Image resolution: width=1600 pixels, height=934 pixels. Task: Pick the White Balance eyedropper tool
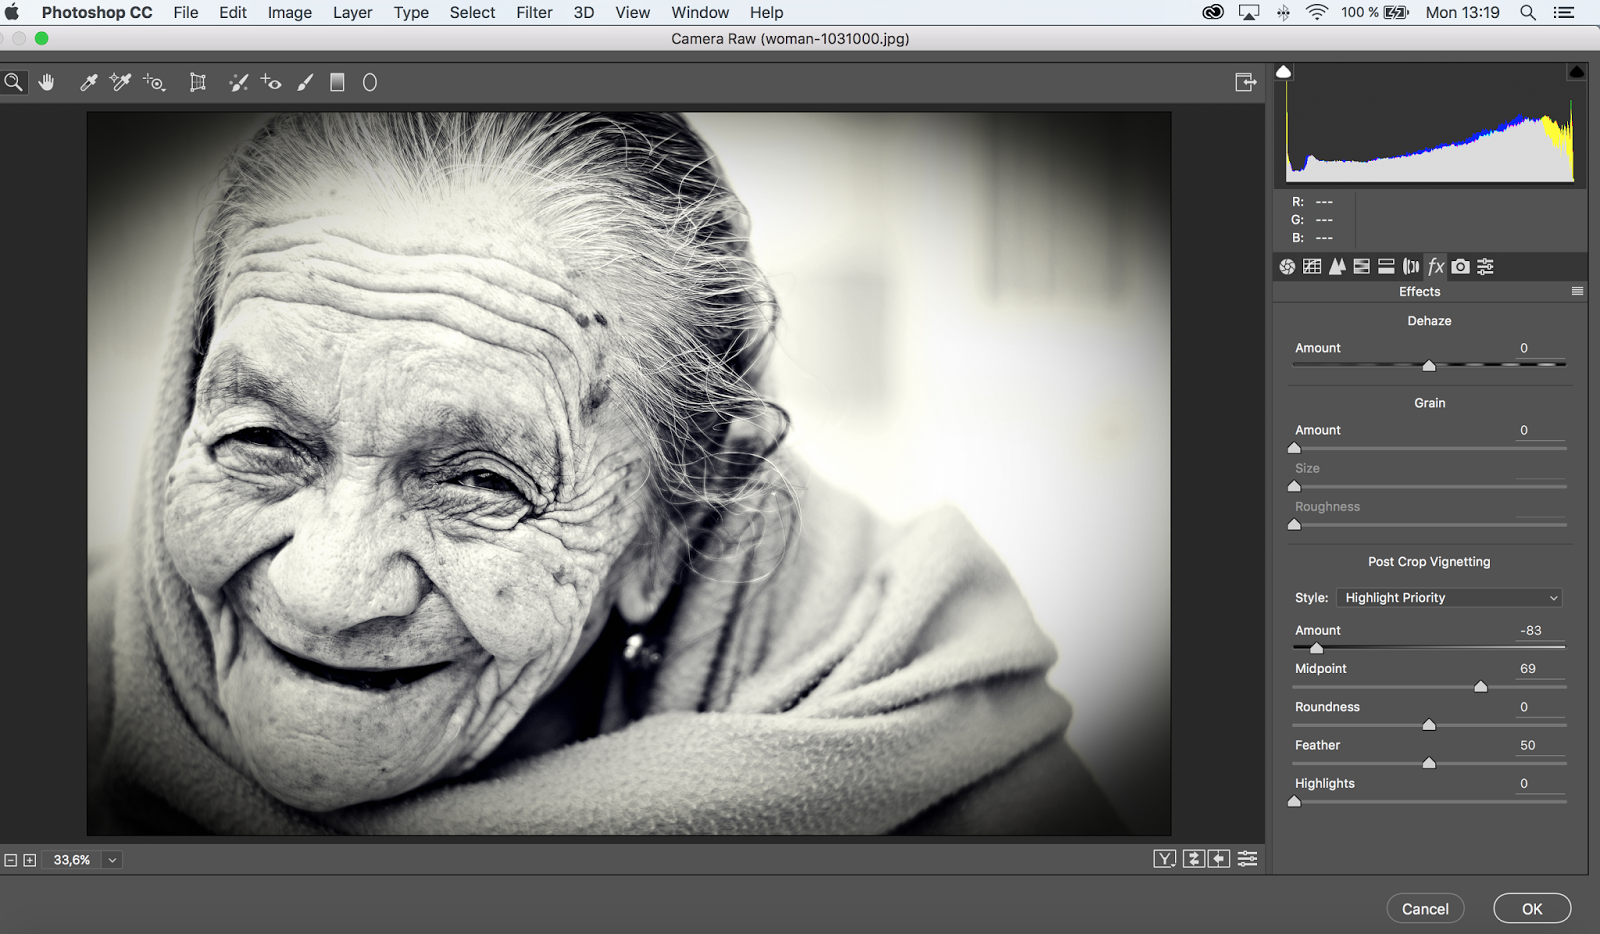click(88, 82)
